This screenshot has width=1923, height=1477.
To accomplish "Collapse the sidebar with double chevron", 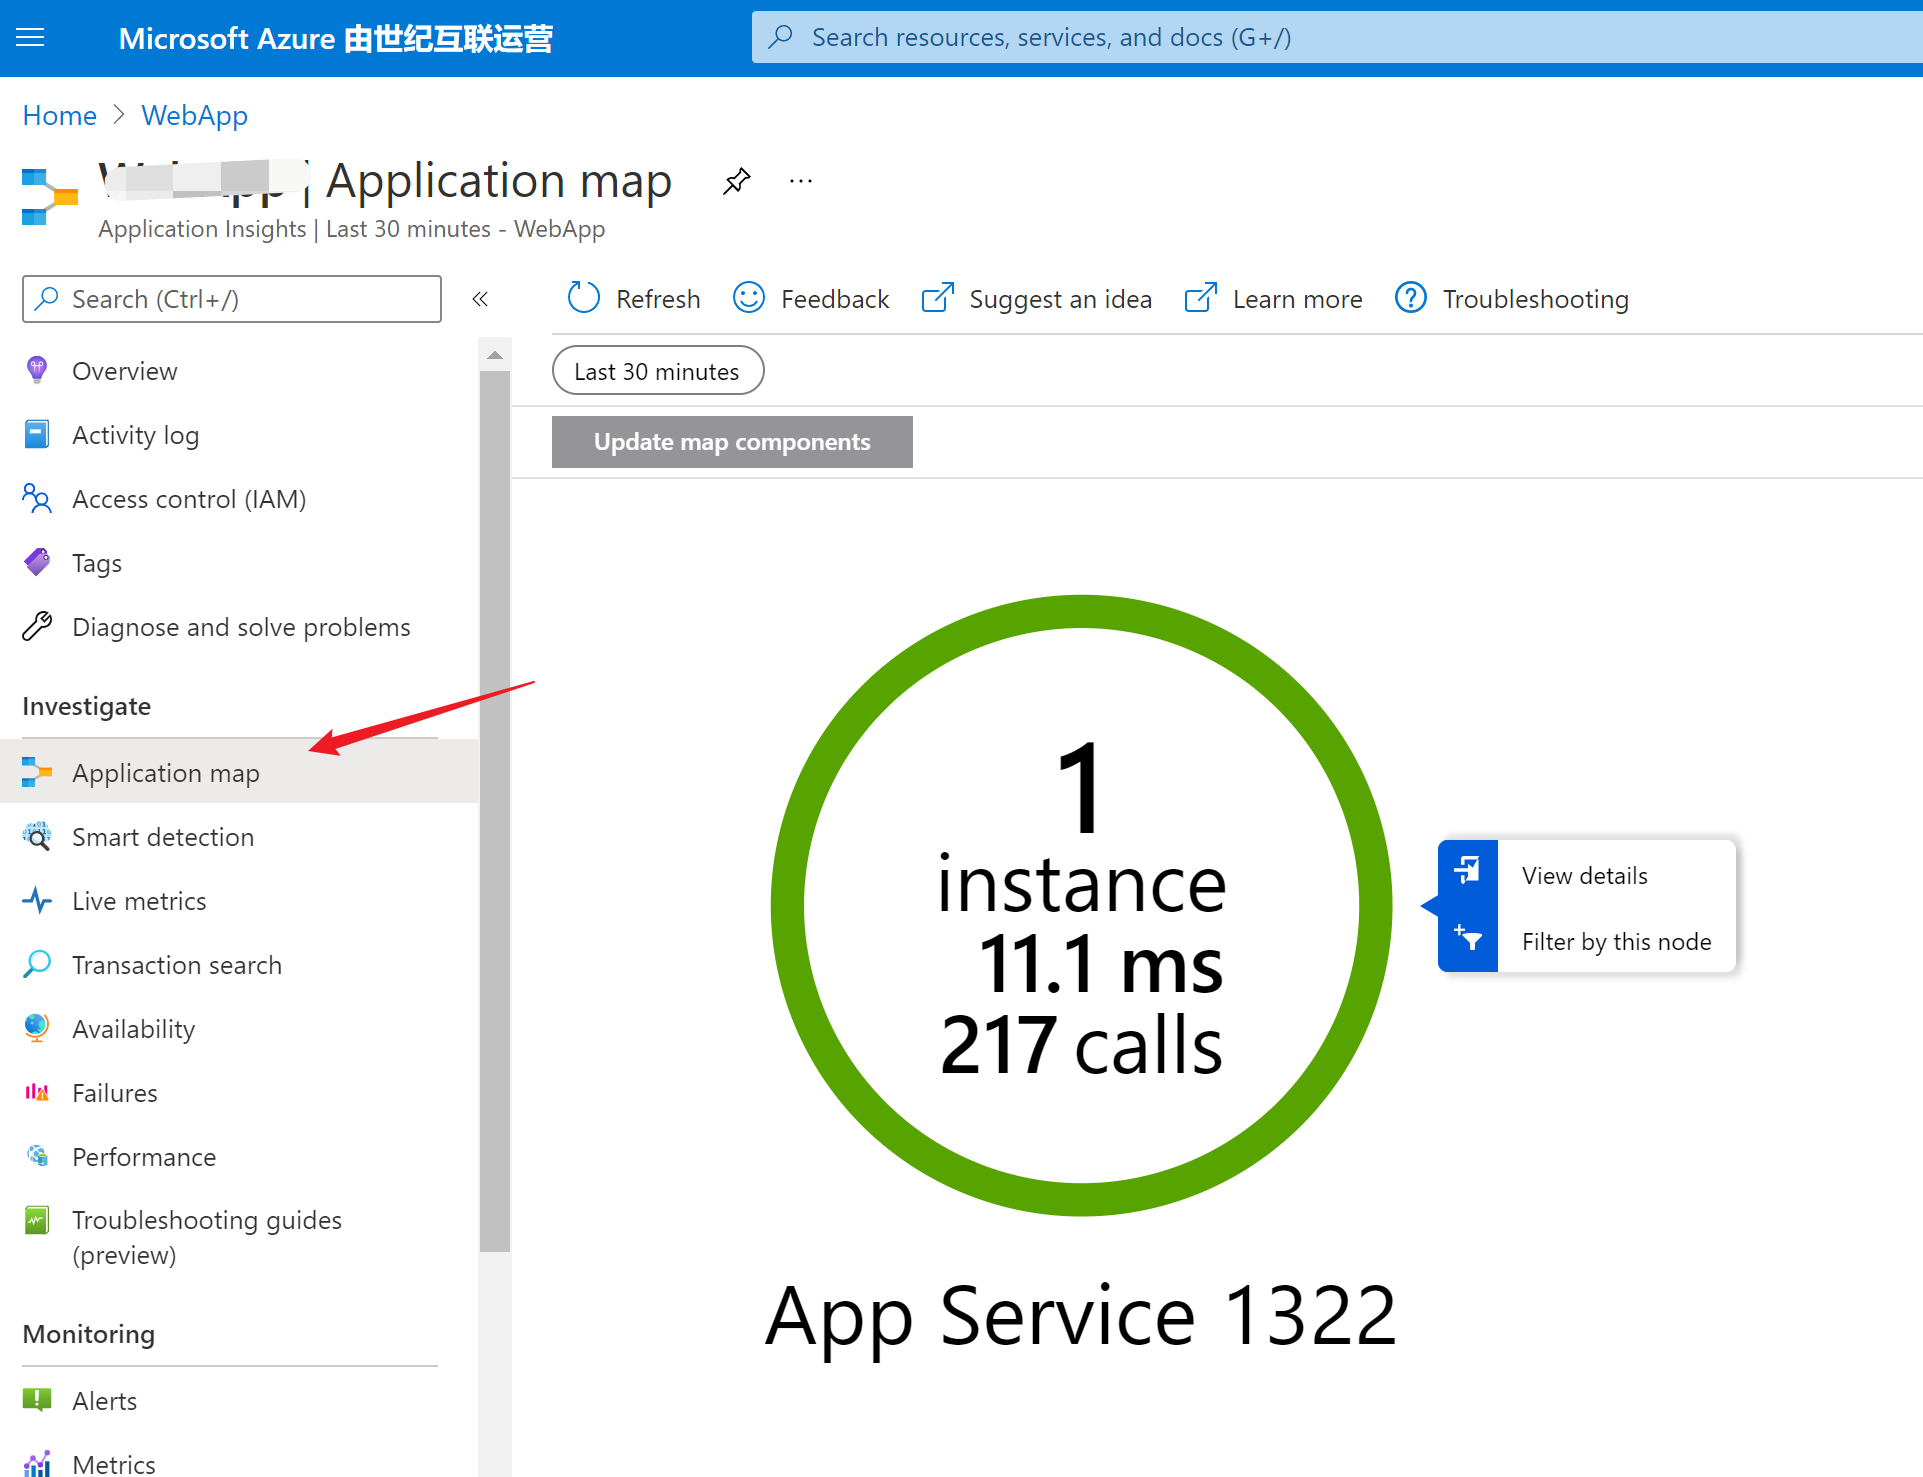I will point(480,299).
